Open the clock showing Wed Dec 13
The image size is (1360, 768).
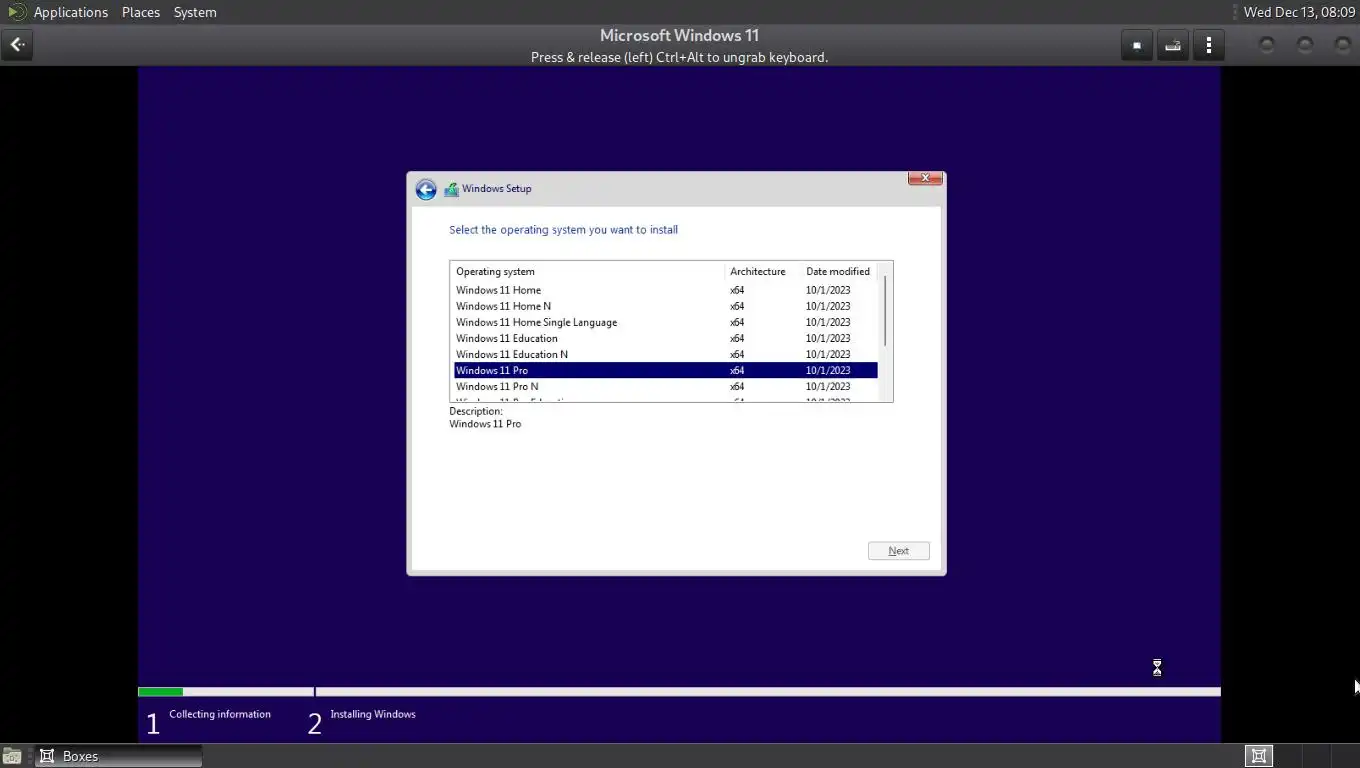(x=1299, y=12)
